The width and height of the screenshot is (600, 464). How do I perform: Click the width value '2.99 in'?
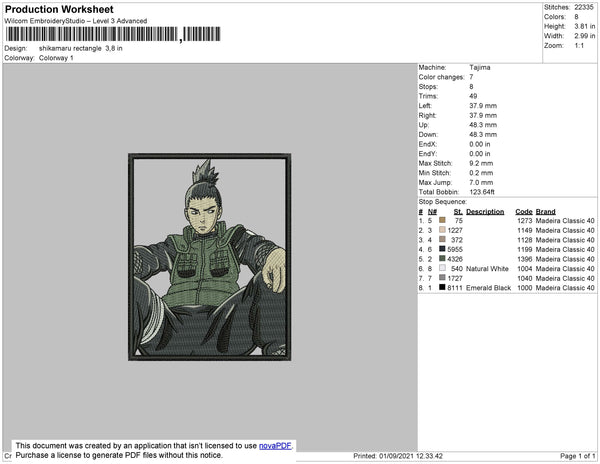(x=584, y=36)
